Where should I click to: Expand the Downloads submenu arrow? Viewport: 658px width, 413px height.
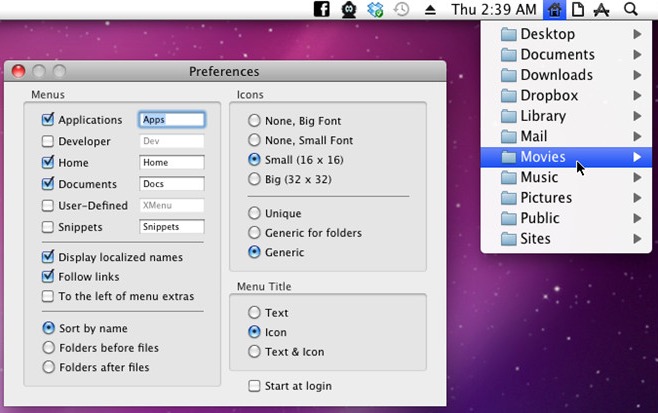pyautogui.click(x=637, y=75)
